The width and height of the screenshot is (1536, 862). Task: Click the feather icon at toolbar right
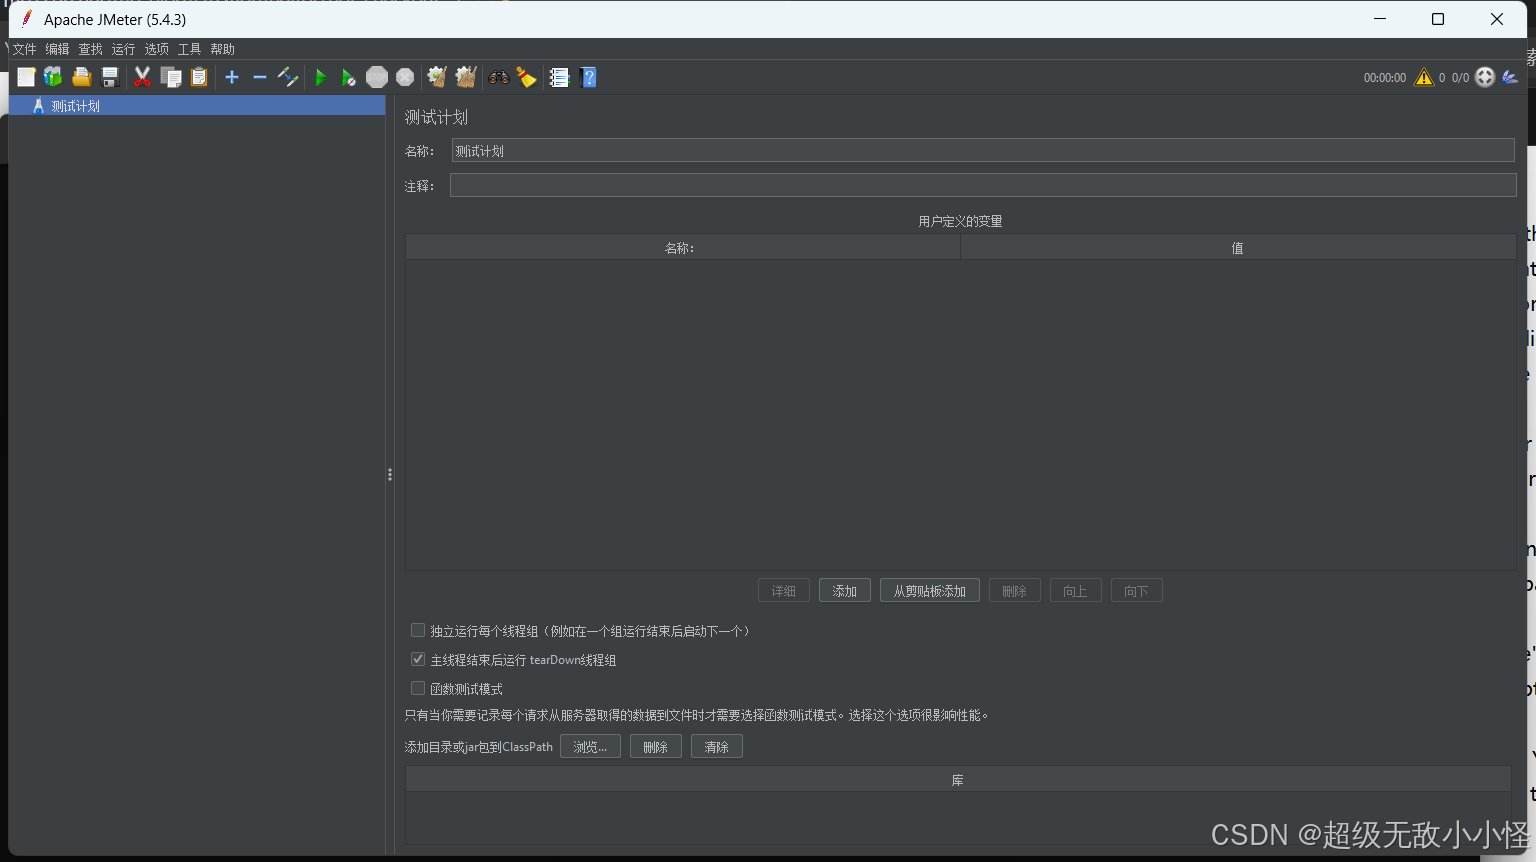[1510, 77]
